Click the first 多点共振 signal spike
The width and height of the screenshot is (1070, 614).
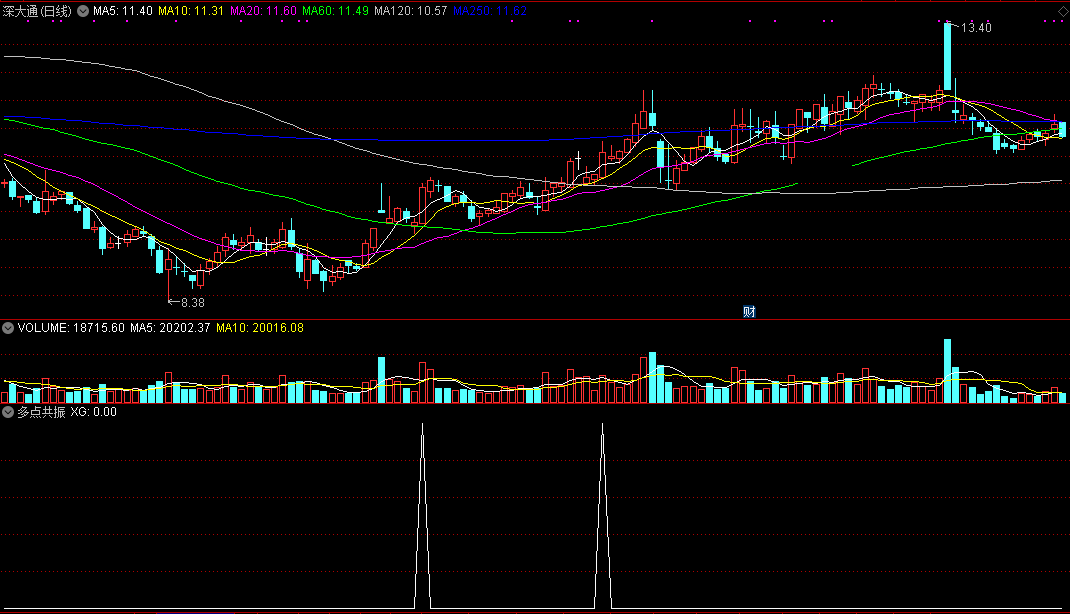click(x=422, y=516)
